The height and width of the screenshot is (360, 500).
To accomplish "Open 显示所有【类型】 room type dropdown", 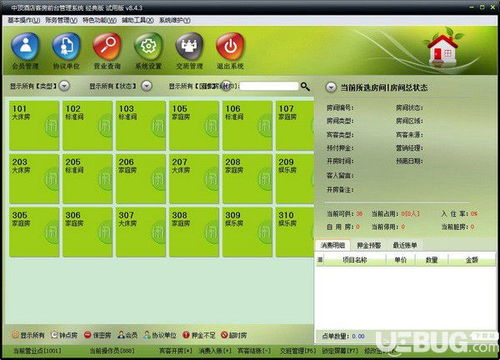I will click(64, 86).
